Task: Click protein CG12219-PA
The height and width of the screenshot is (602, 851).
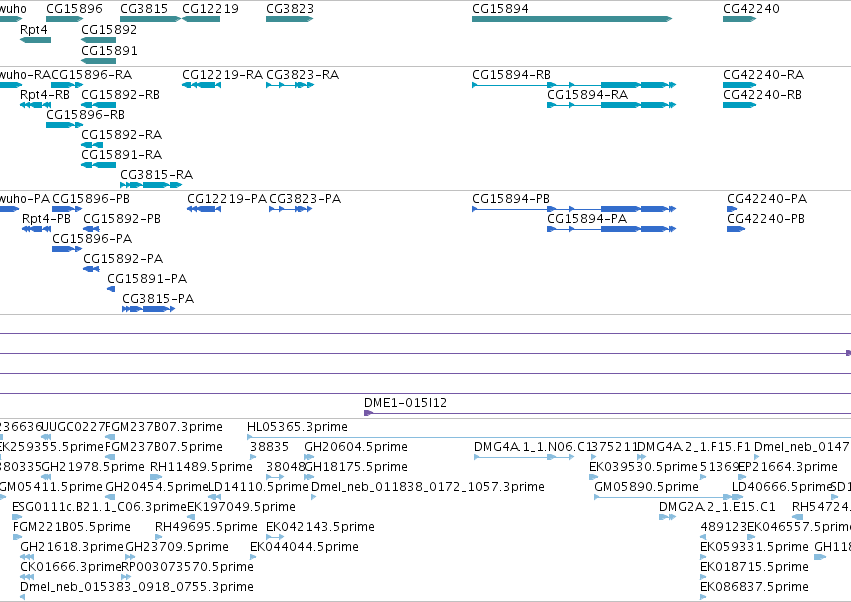Action: click(204, 209)
